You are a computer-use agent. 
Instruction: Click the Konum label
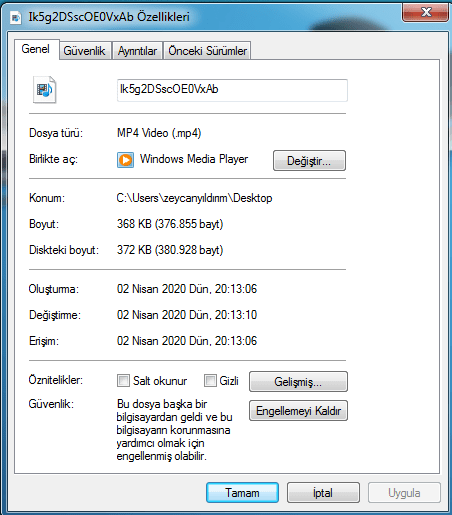coord(47,198)
